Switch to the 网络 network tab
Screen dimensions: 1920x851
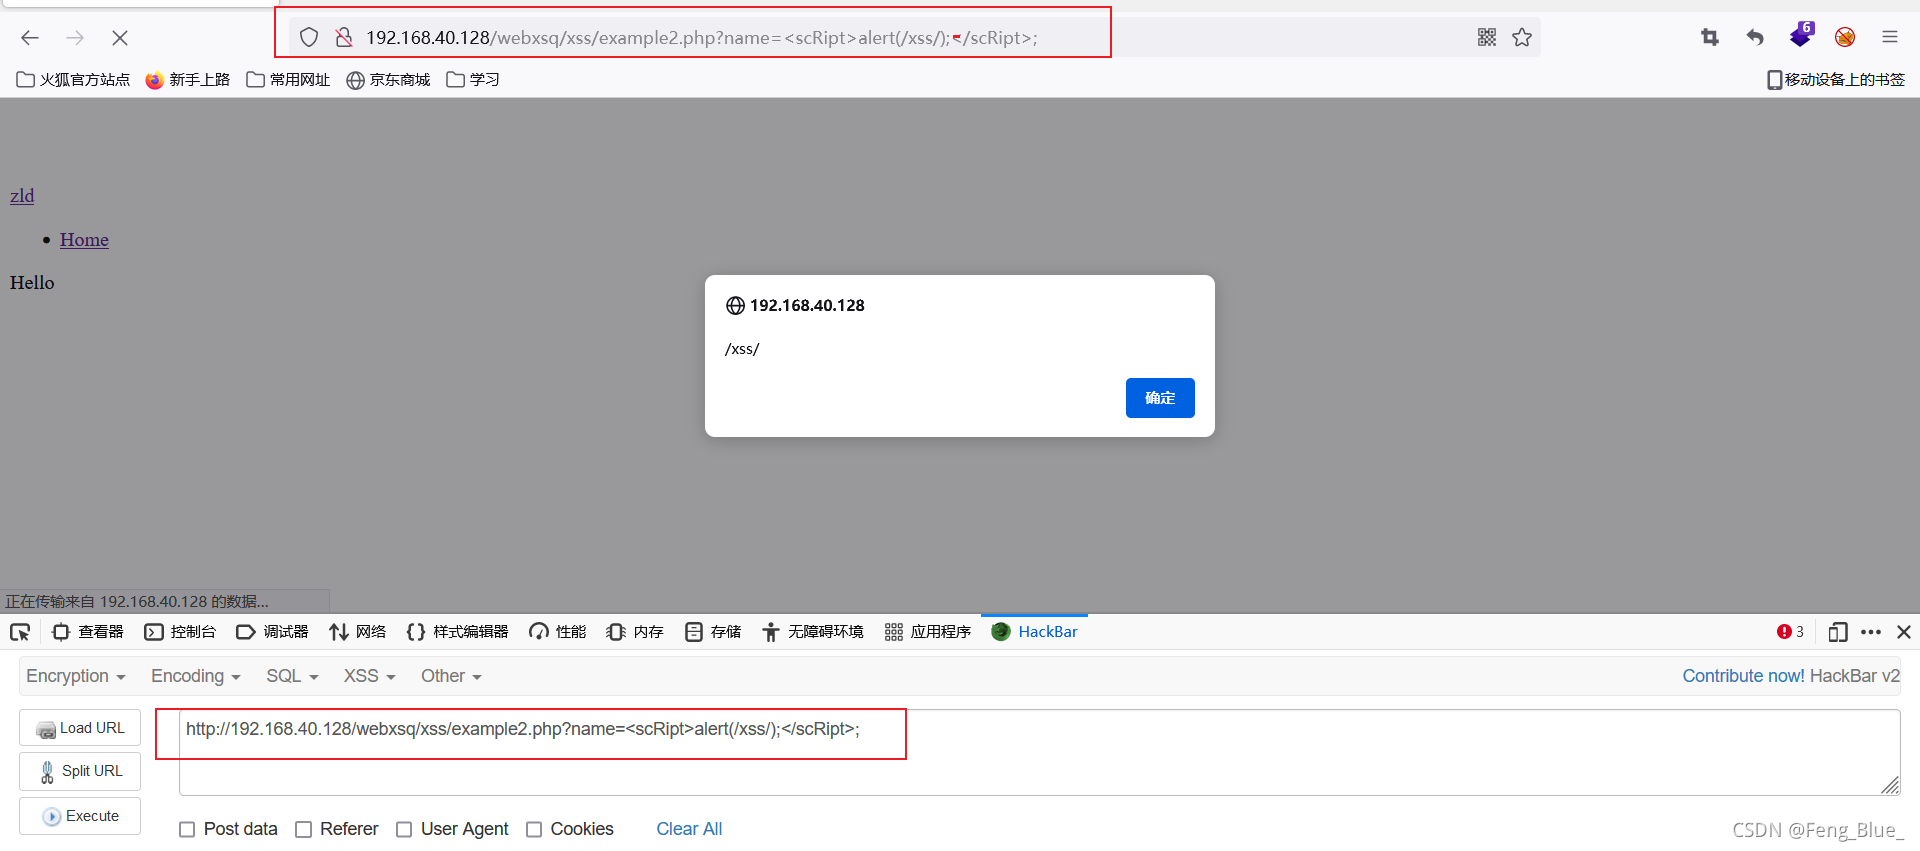(357, 632)
